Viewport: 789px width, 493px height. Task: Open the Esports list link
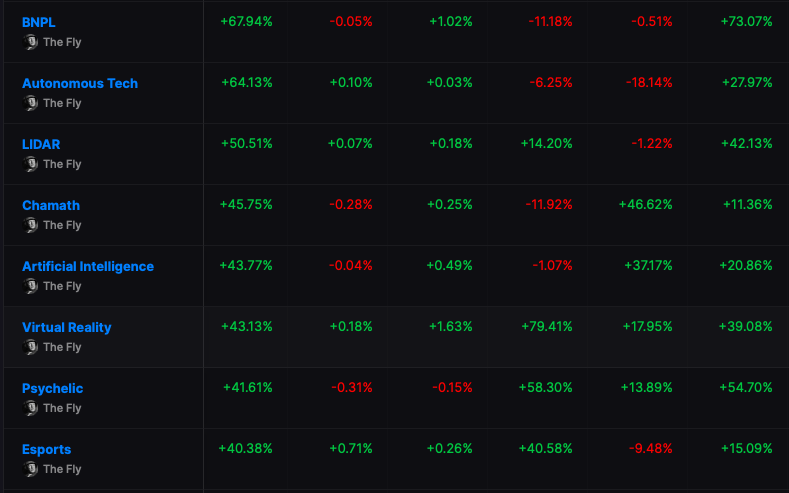click(x=47, y=450)
